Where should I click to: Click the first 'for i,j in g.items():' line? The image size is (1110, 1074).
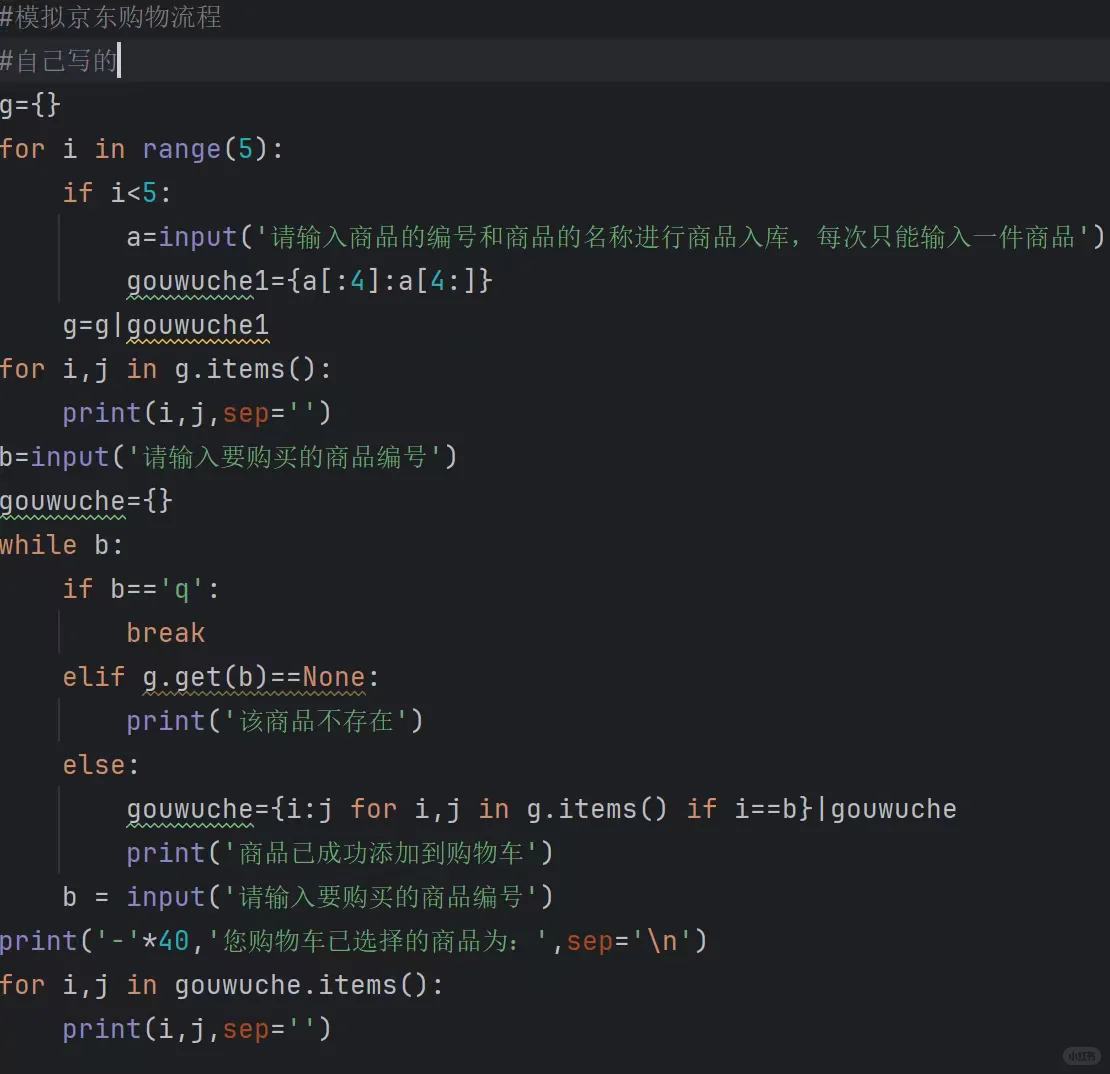pyautogui.click(x=166, y=369)
